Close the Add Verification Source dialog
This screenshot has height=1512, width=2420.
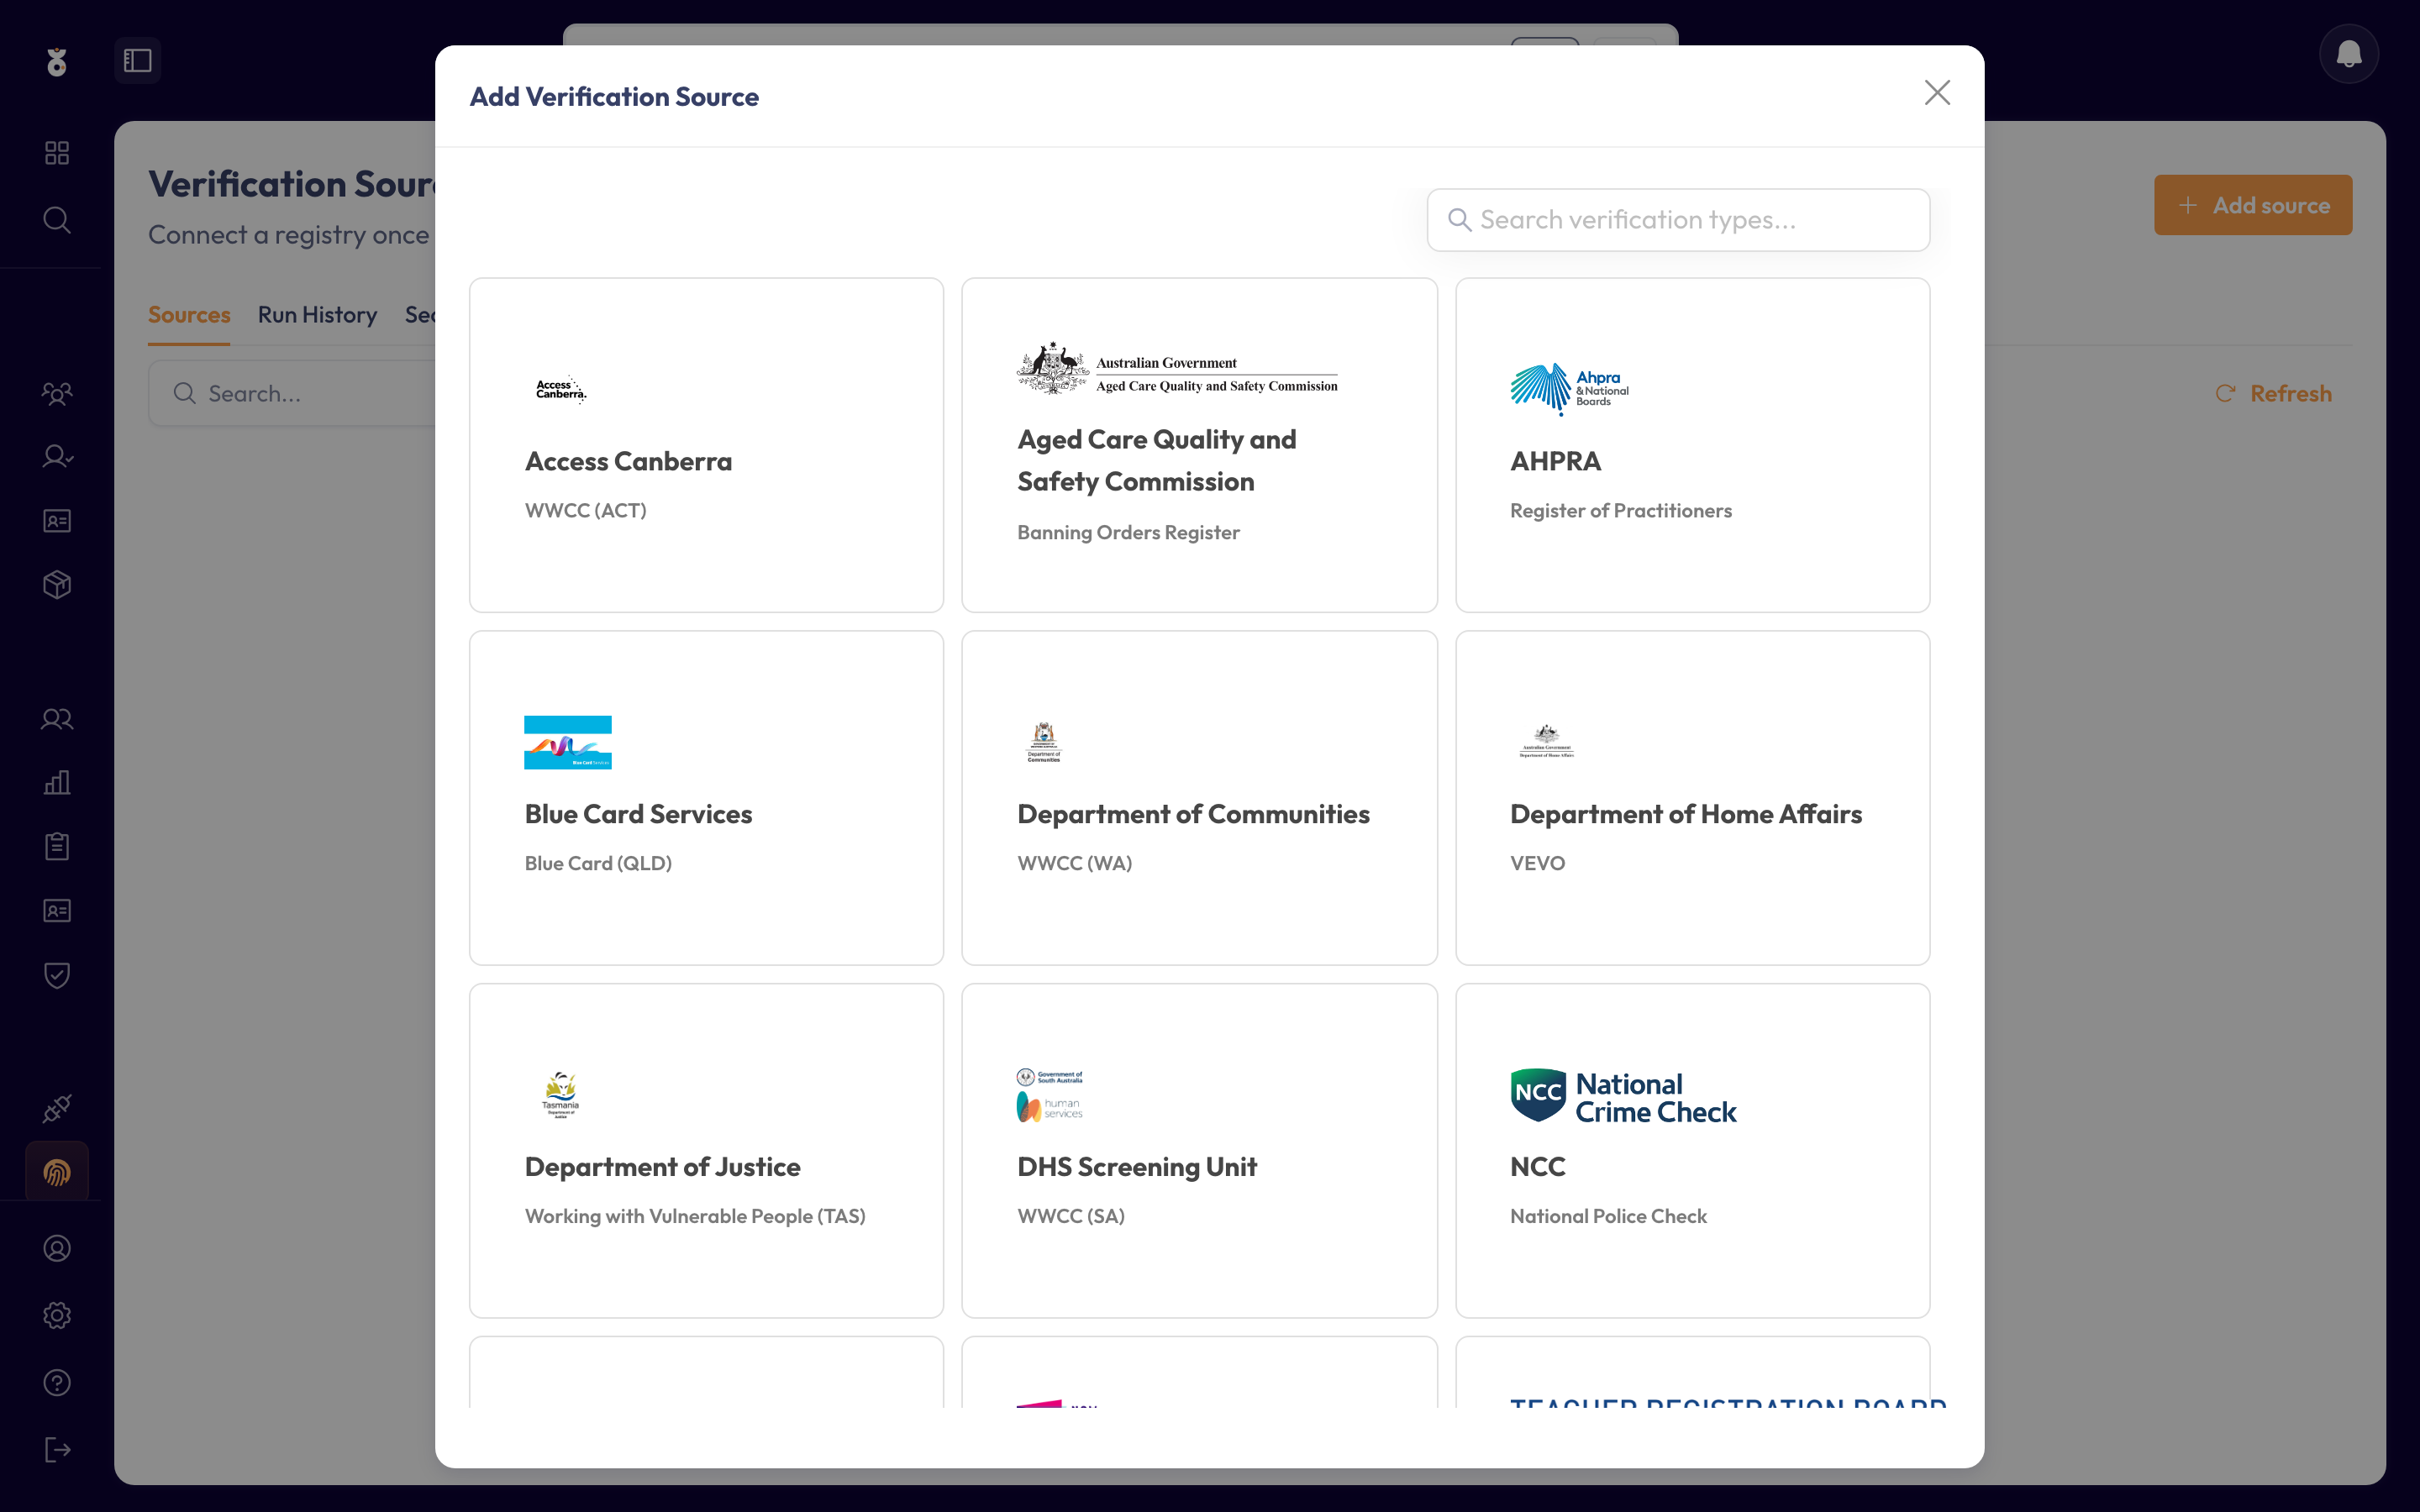[1937, 93]
